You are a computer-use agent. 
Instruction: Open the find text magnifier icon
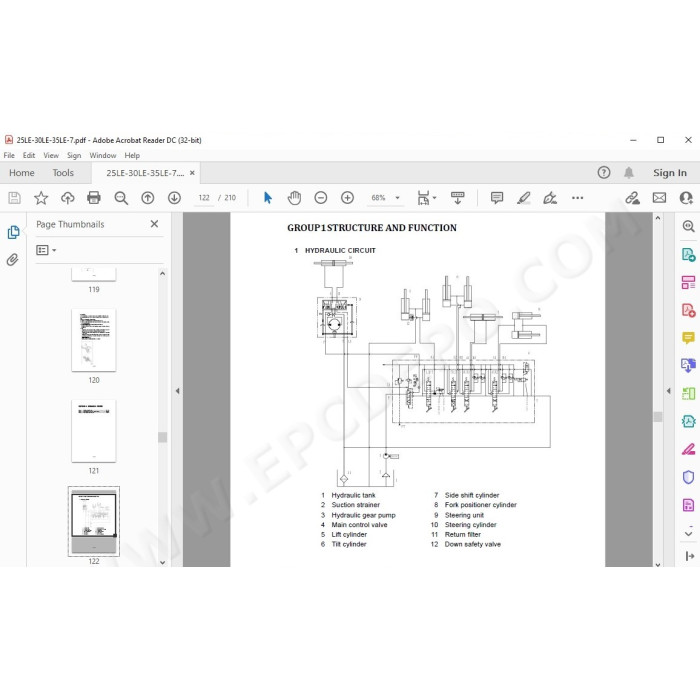(121, 198)
